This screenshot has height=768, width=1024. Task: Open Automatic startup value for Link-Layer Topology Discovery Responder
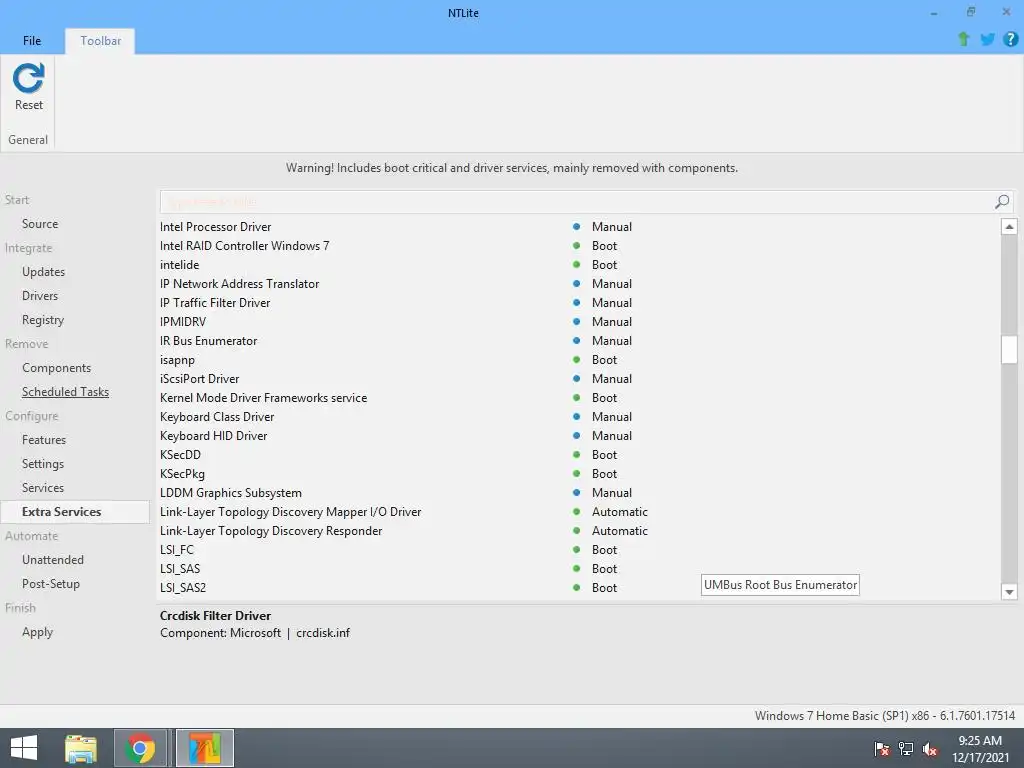(x=620, y=530)
